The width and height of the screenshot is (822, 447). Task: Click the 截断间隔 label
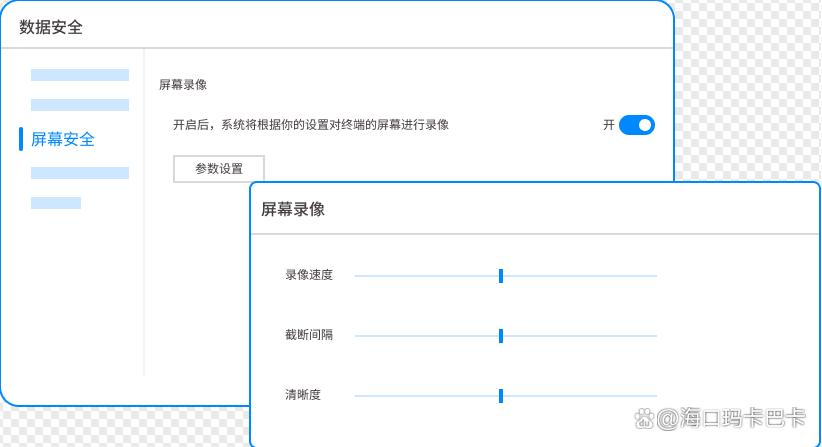point(309,335)
